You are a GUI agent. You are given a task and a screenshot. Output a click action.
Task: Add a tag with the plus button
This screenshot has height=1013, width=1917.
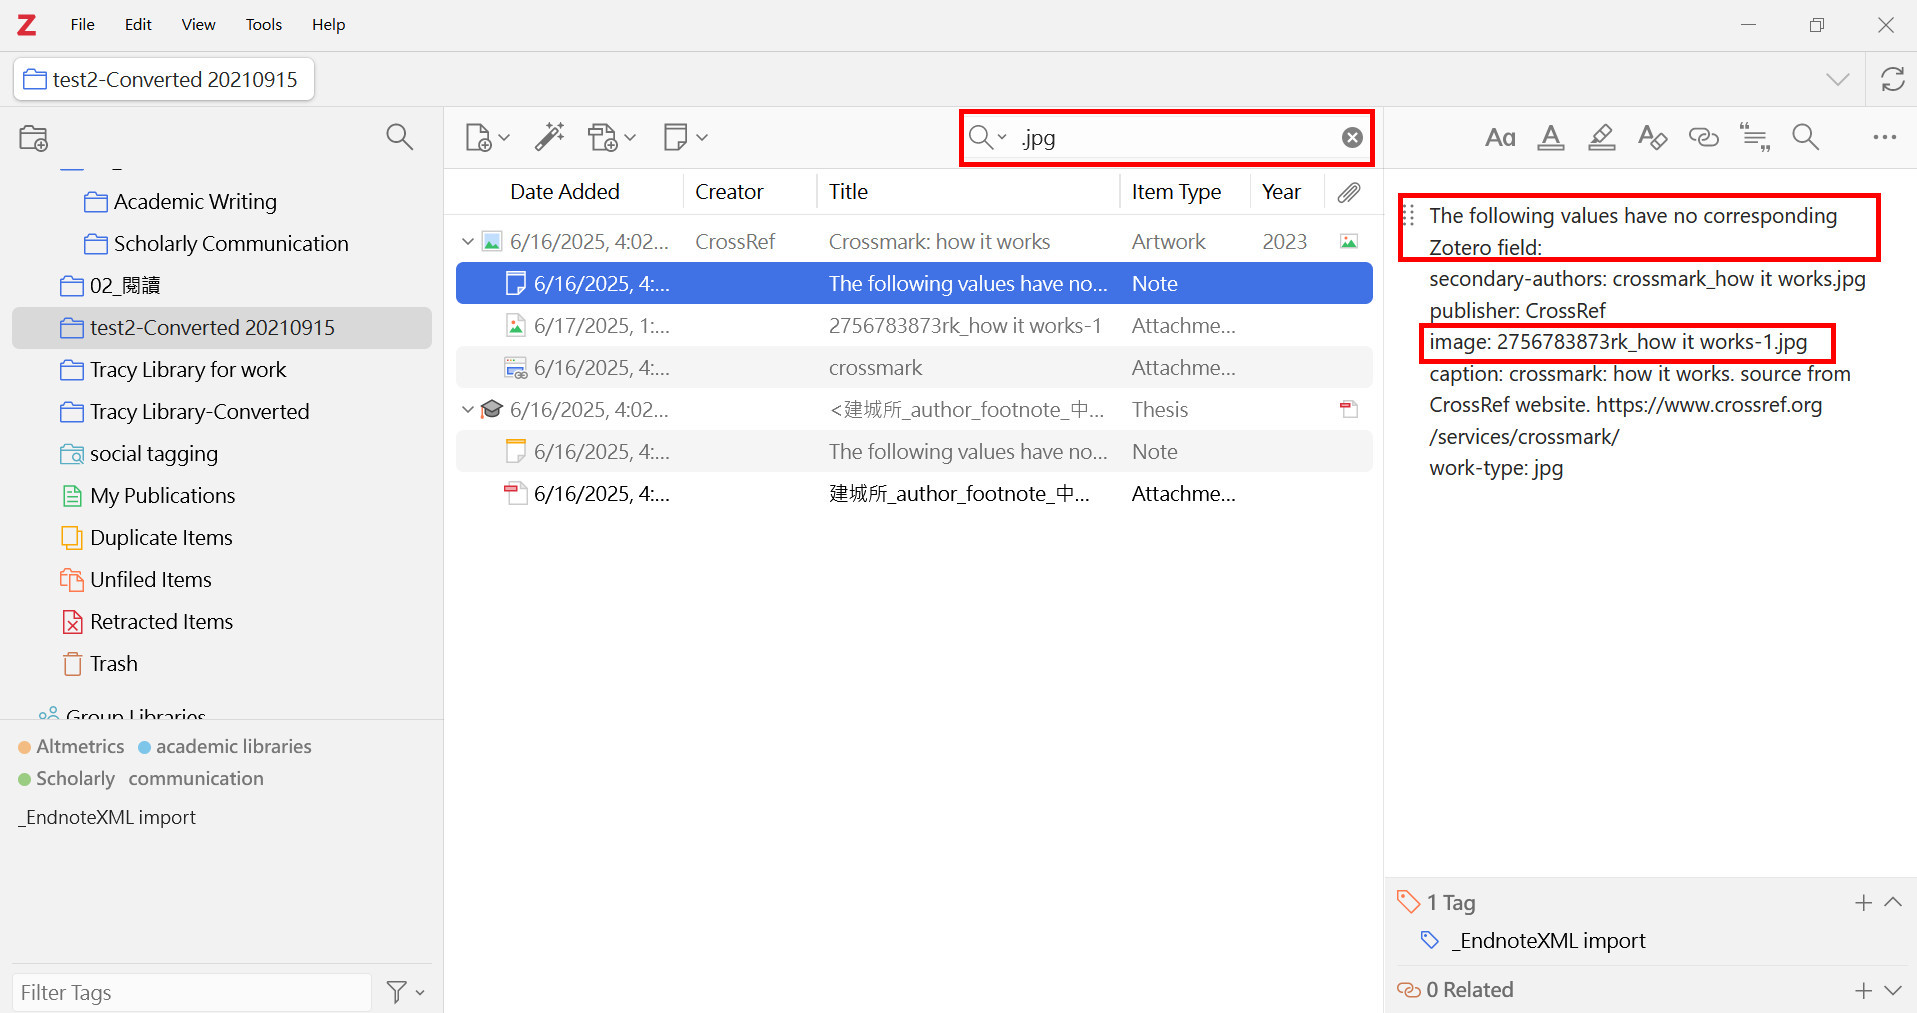(1863, 903)
